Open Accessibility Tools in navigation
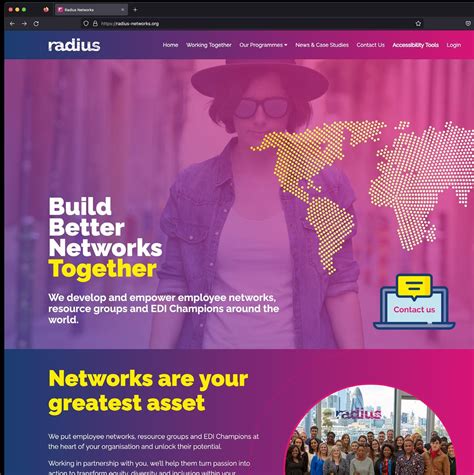Viewport: 474px width, 475px height. (415, 45)
